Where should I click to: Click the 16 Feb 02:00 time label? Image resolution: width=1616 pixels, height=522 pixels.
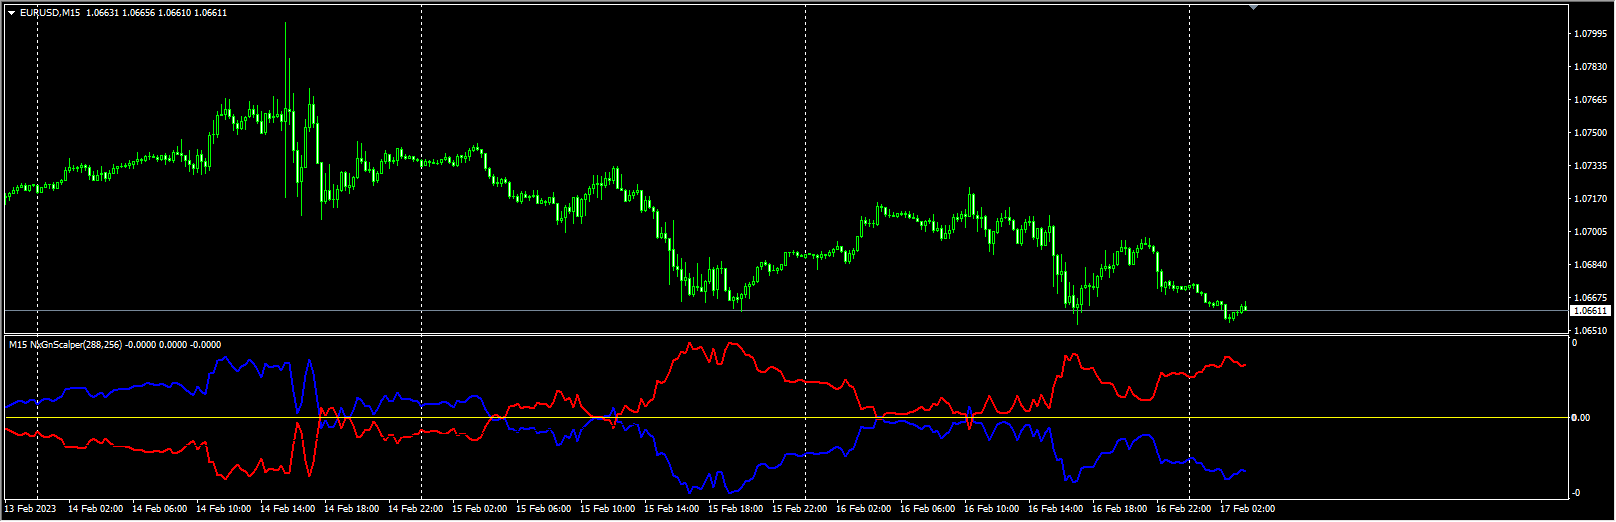pyautogui.click(x=864, y=509)
